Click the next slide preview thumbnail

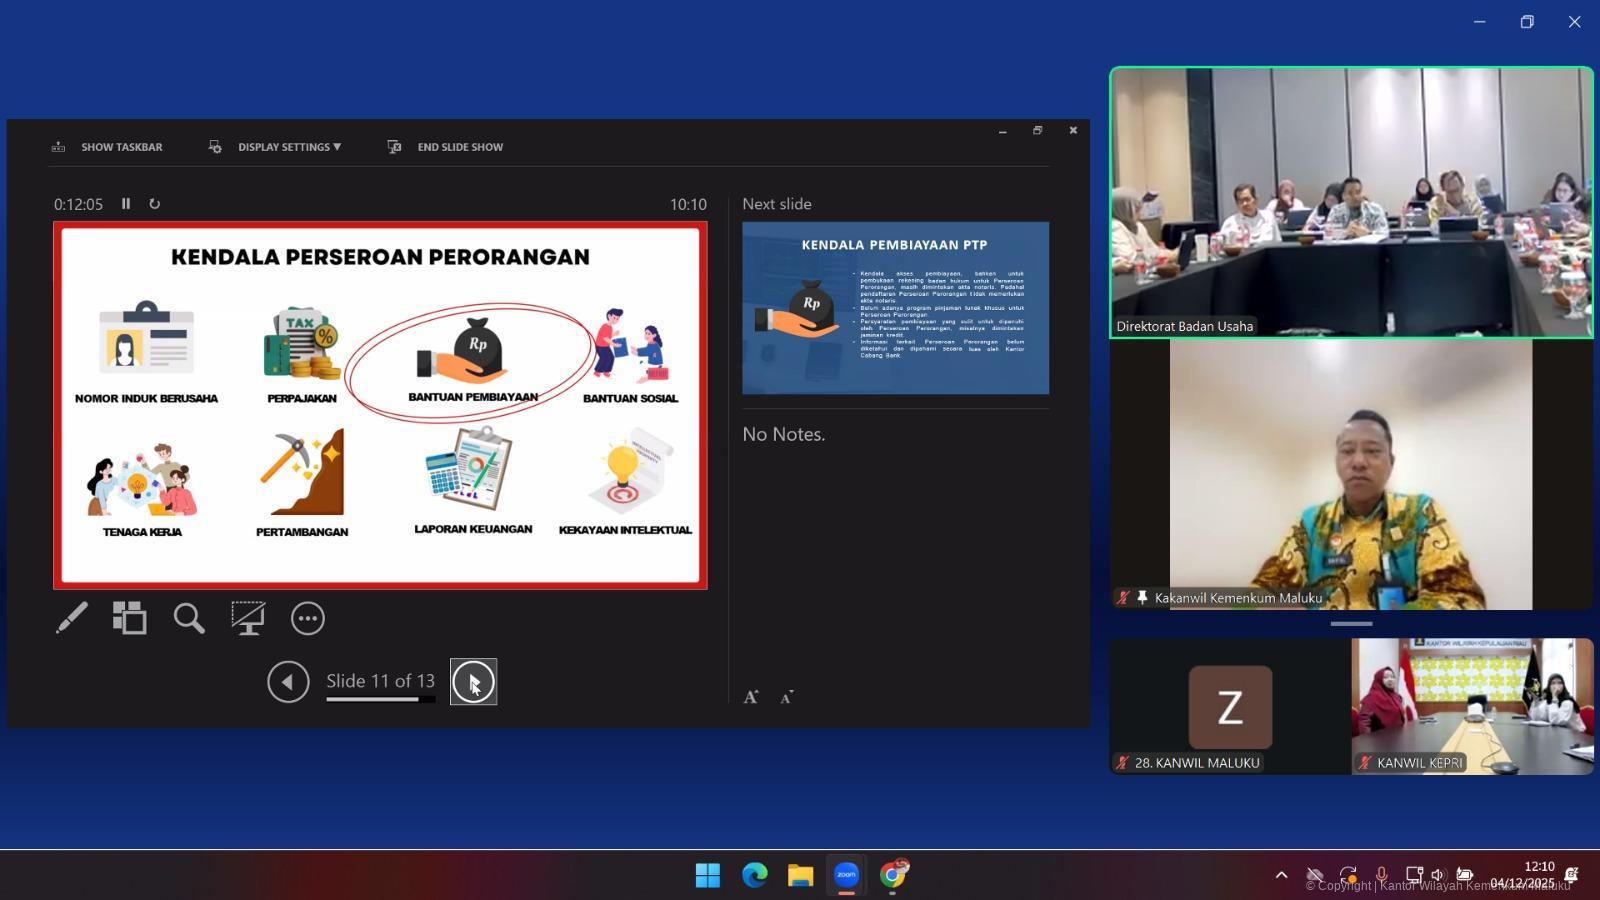coord(895,308)
